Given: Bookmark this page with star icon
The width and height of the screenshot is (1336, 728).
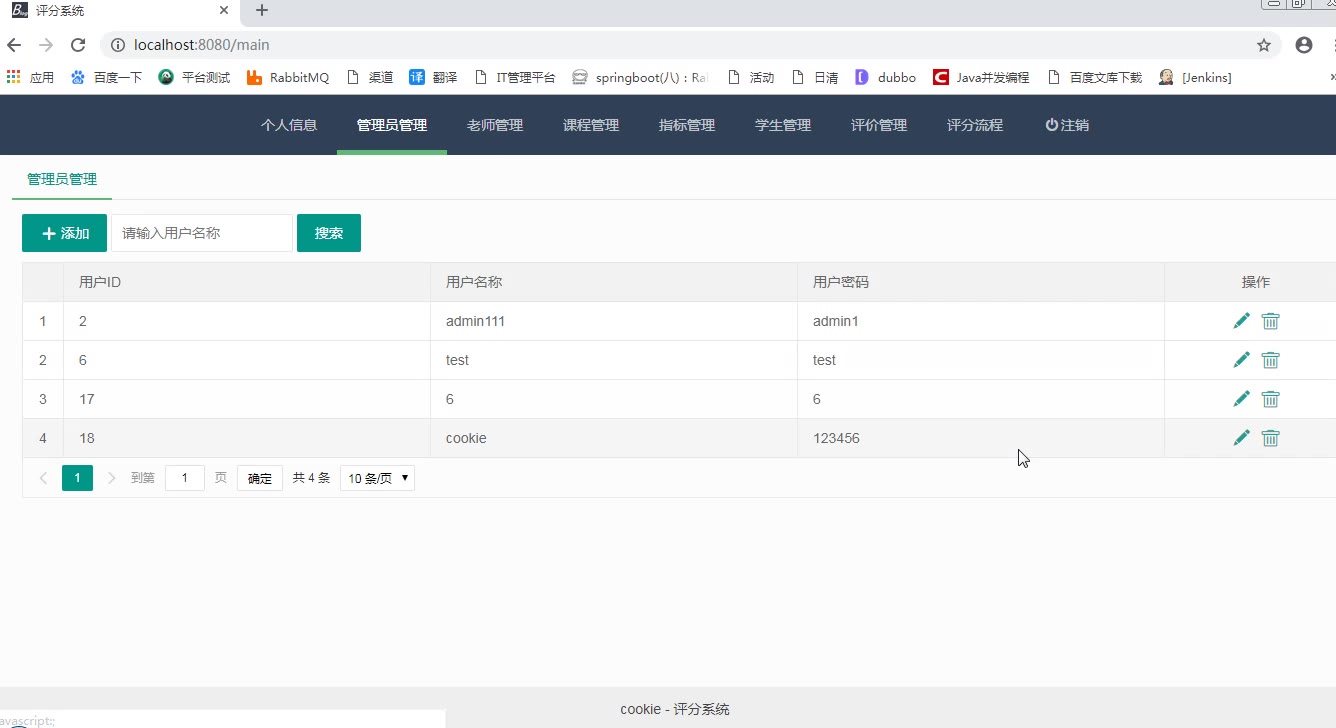Looking at the screenshot, I should point(1264,45).
